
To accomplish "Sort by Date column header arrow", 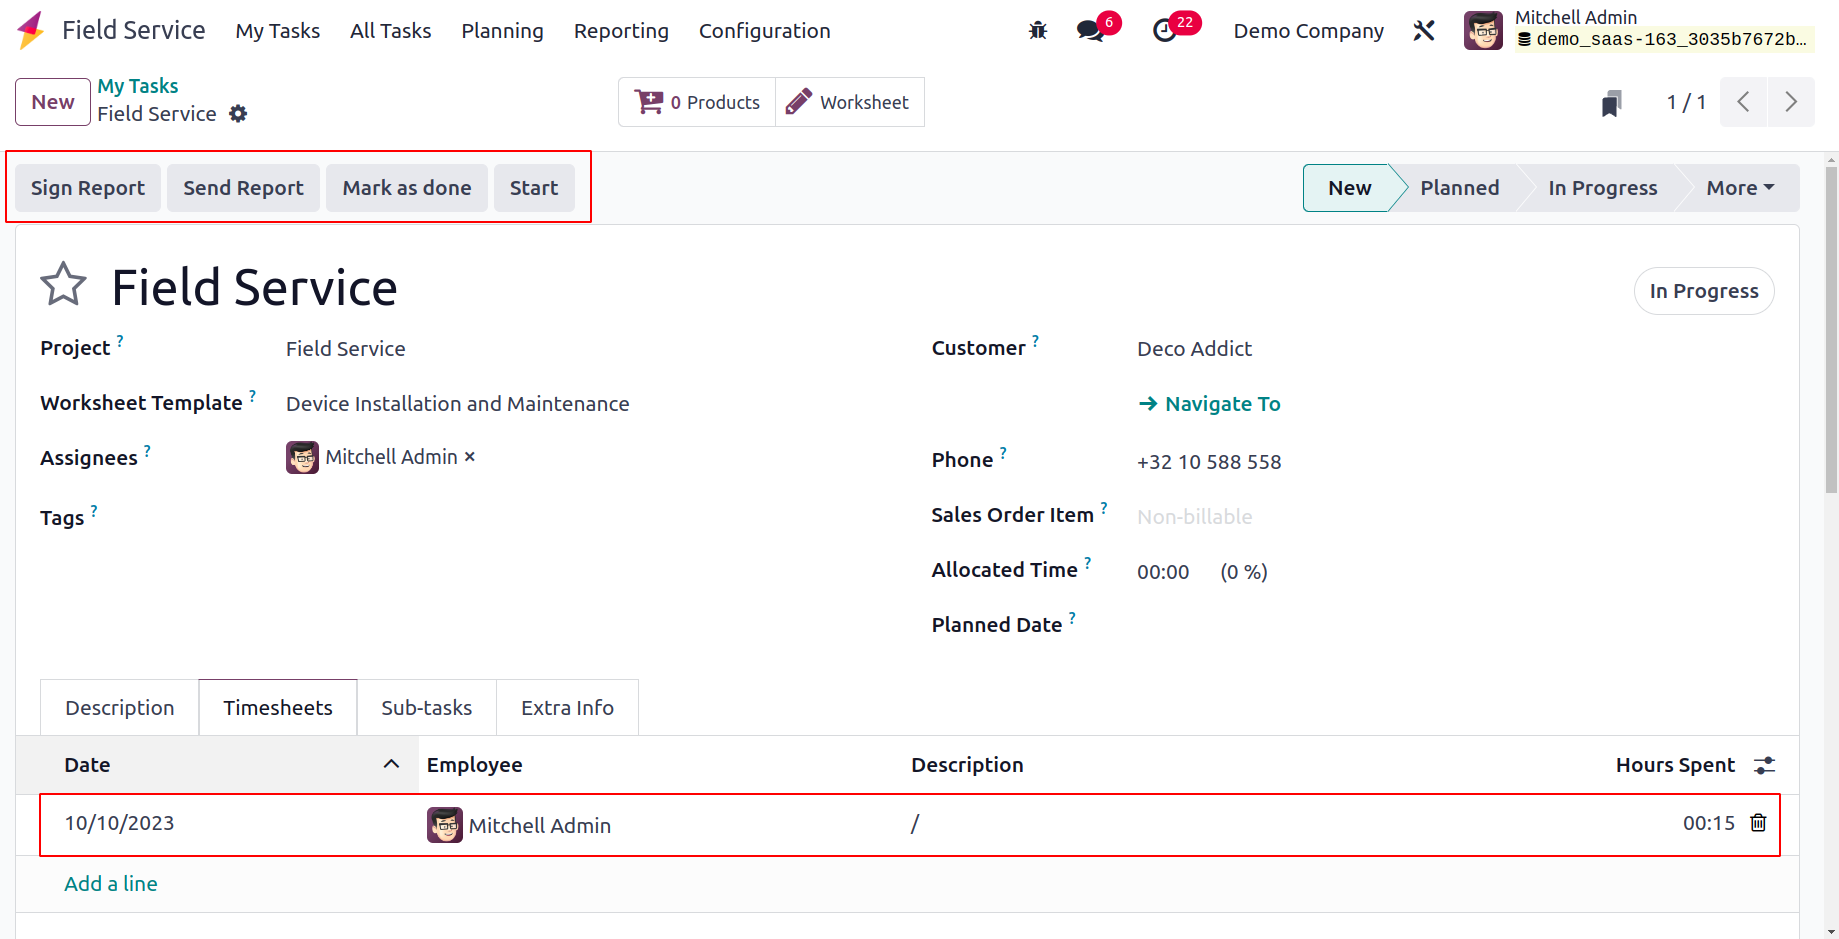I will pyautogui.click(x=391, y=765).
